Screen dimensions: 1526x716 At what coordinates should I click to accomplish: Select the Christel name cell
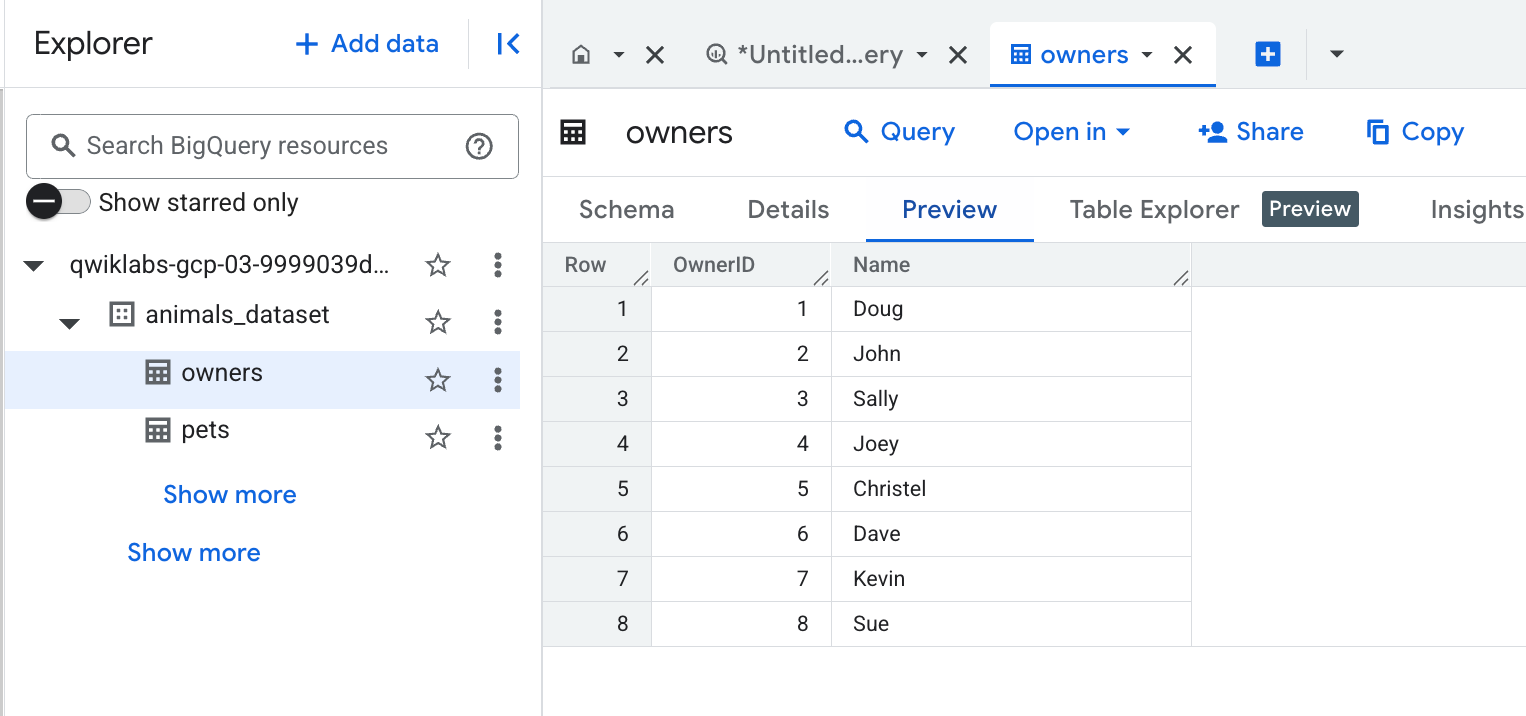click(1011, 490)
